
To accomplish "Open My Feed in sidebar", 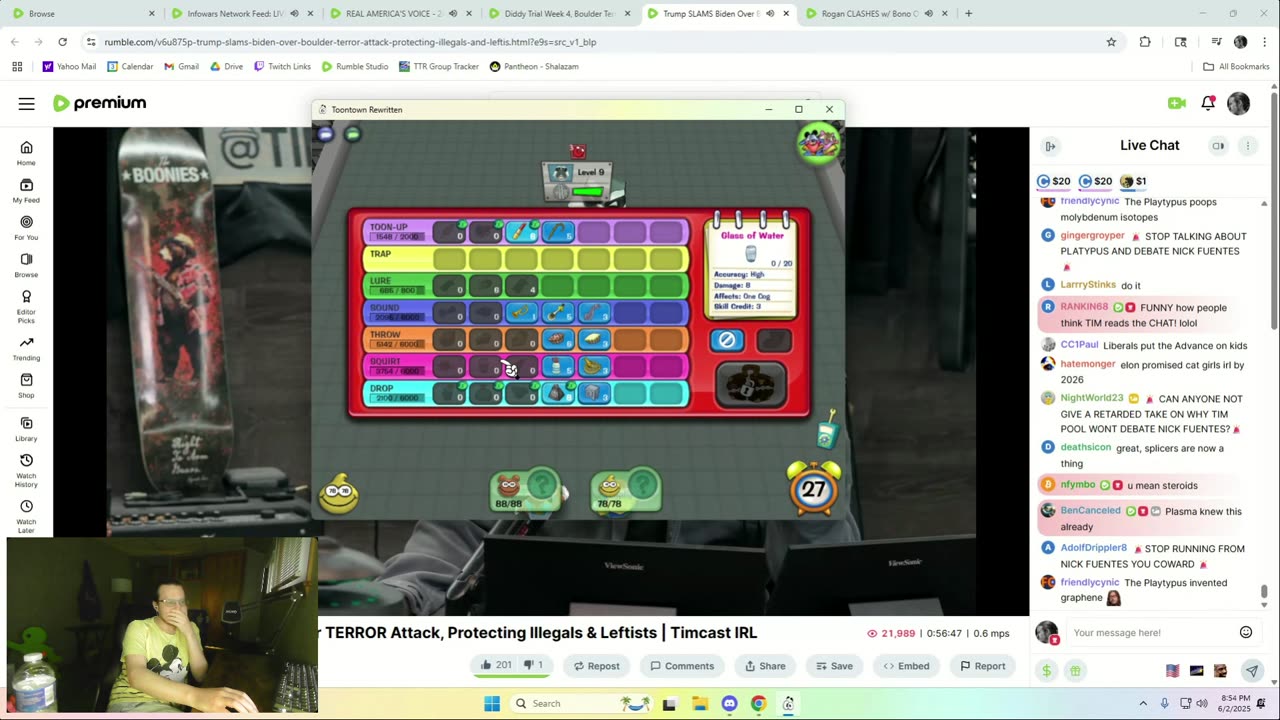I will tap(26, 190).
